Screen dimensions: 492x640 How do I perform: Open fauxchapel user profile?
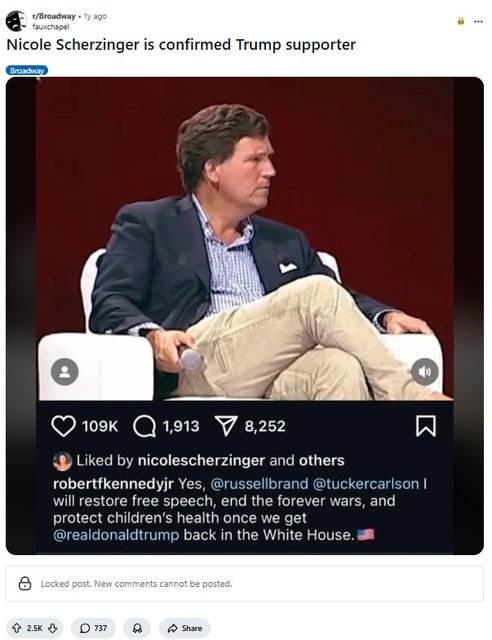coord(51,27)
